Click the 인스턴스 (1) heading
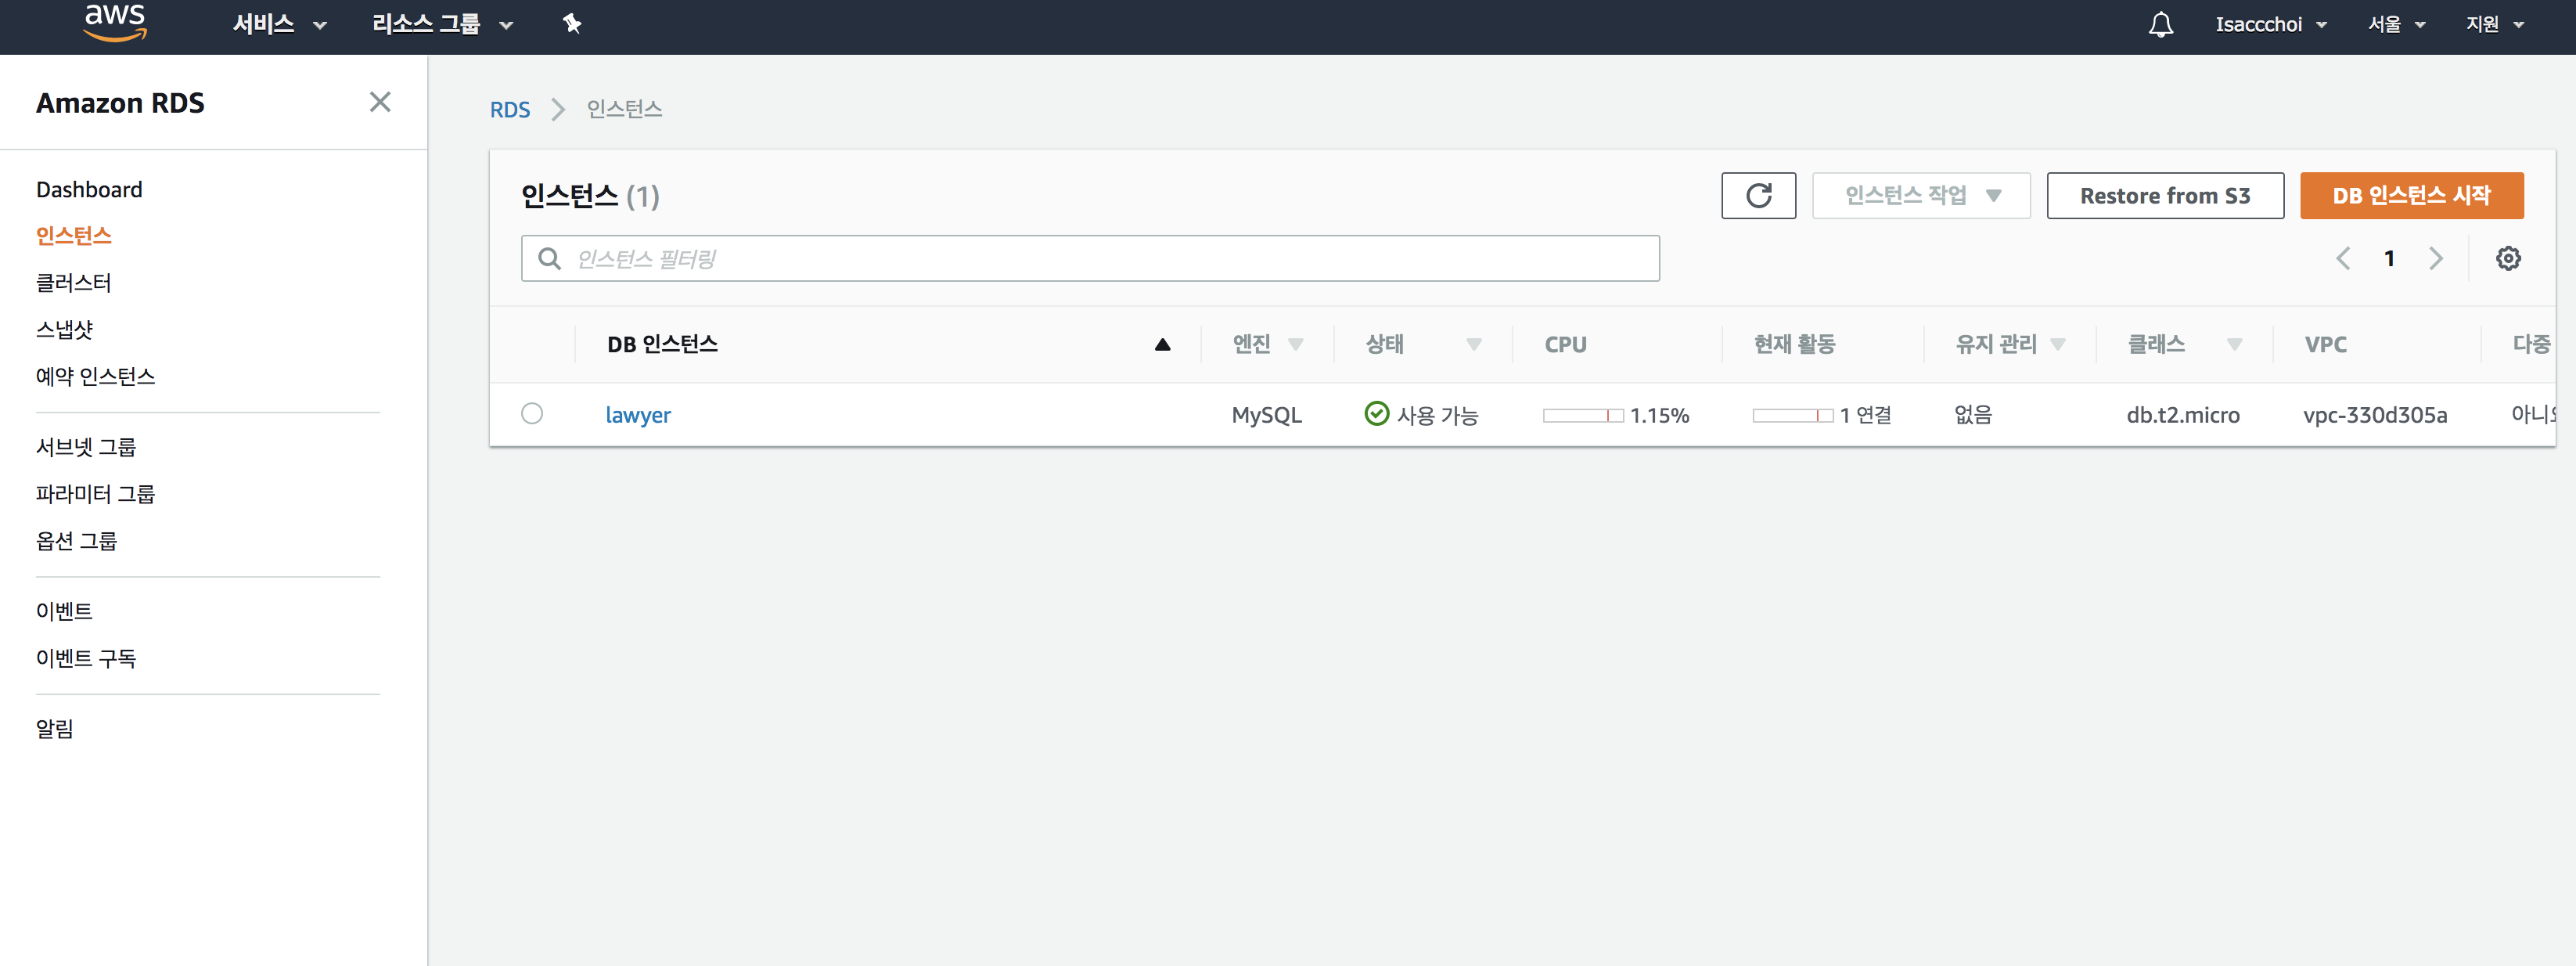 pos(590,196)
